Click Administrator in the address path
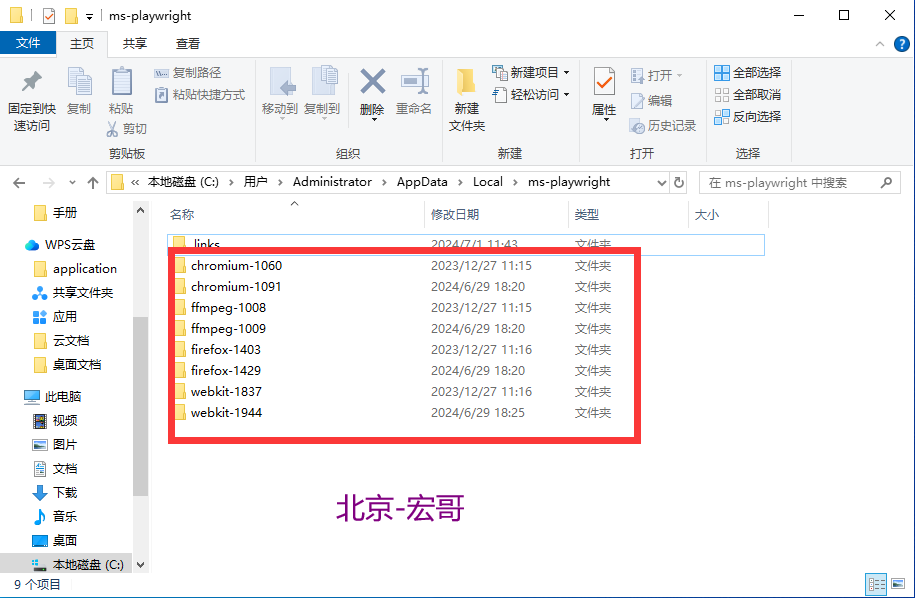The height and width of the screenshot is (598, 915). [332, 182]
